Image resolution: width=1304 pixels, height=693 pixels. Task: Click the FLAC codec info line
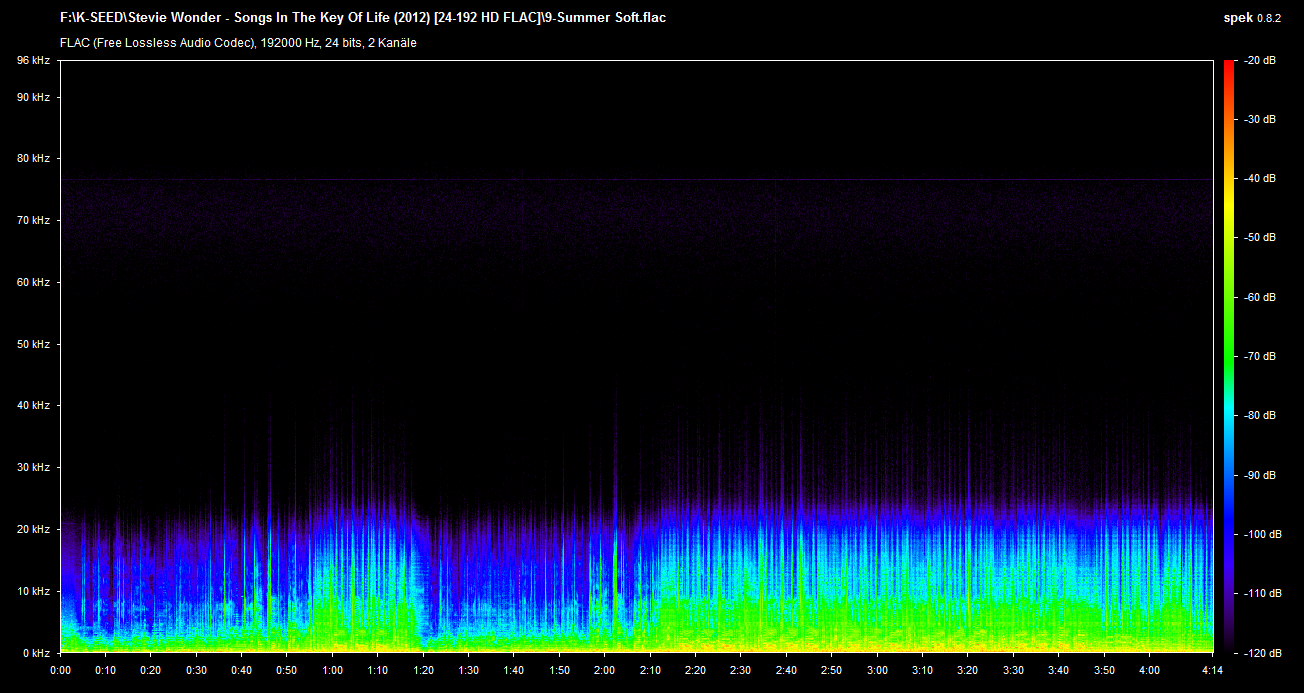238,43
